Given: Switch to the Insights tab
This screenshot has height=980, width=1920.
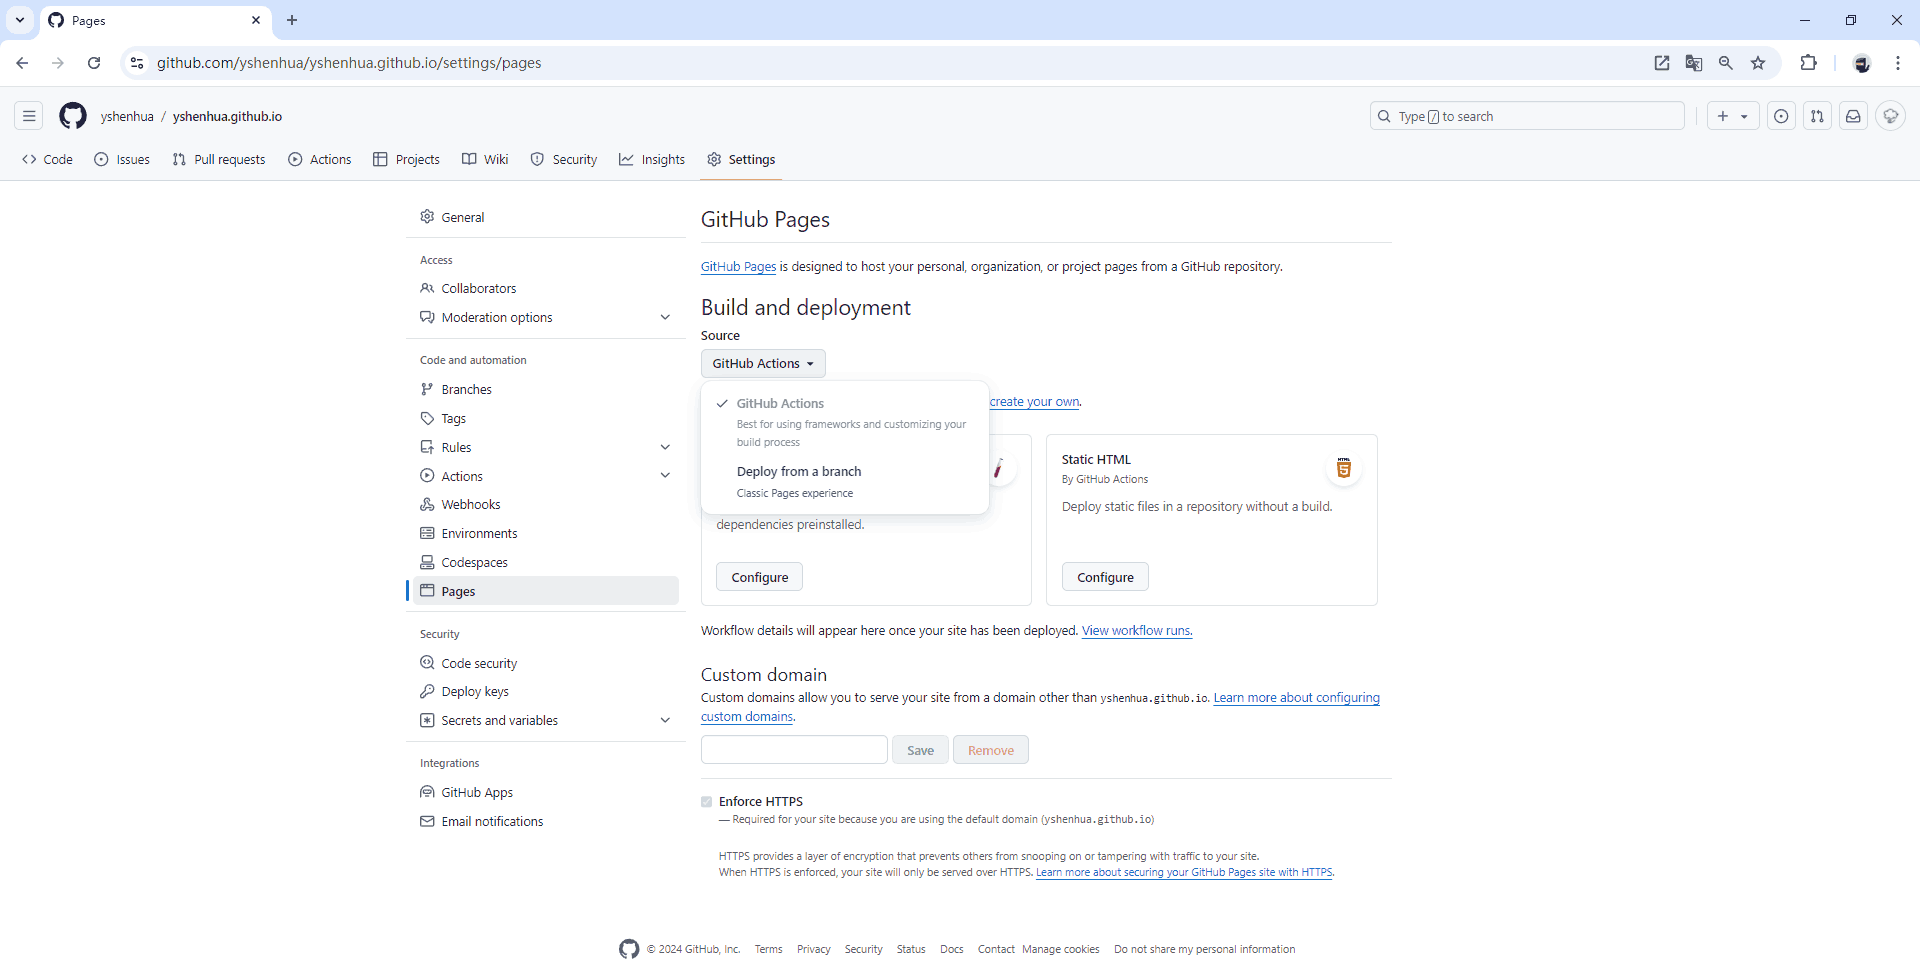Looking at the screenshot, I should pos(652,160).
